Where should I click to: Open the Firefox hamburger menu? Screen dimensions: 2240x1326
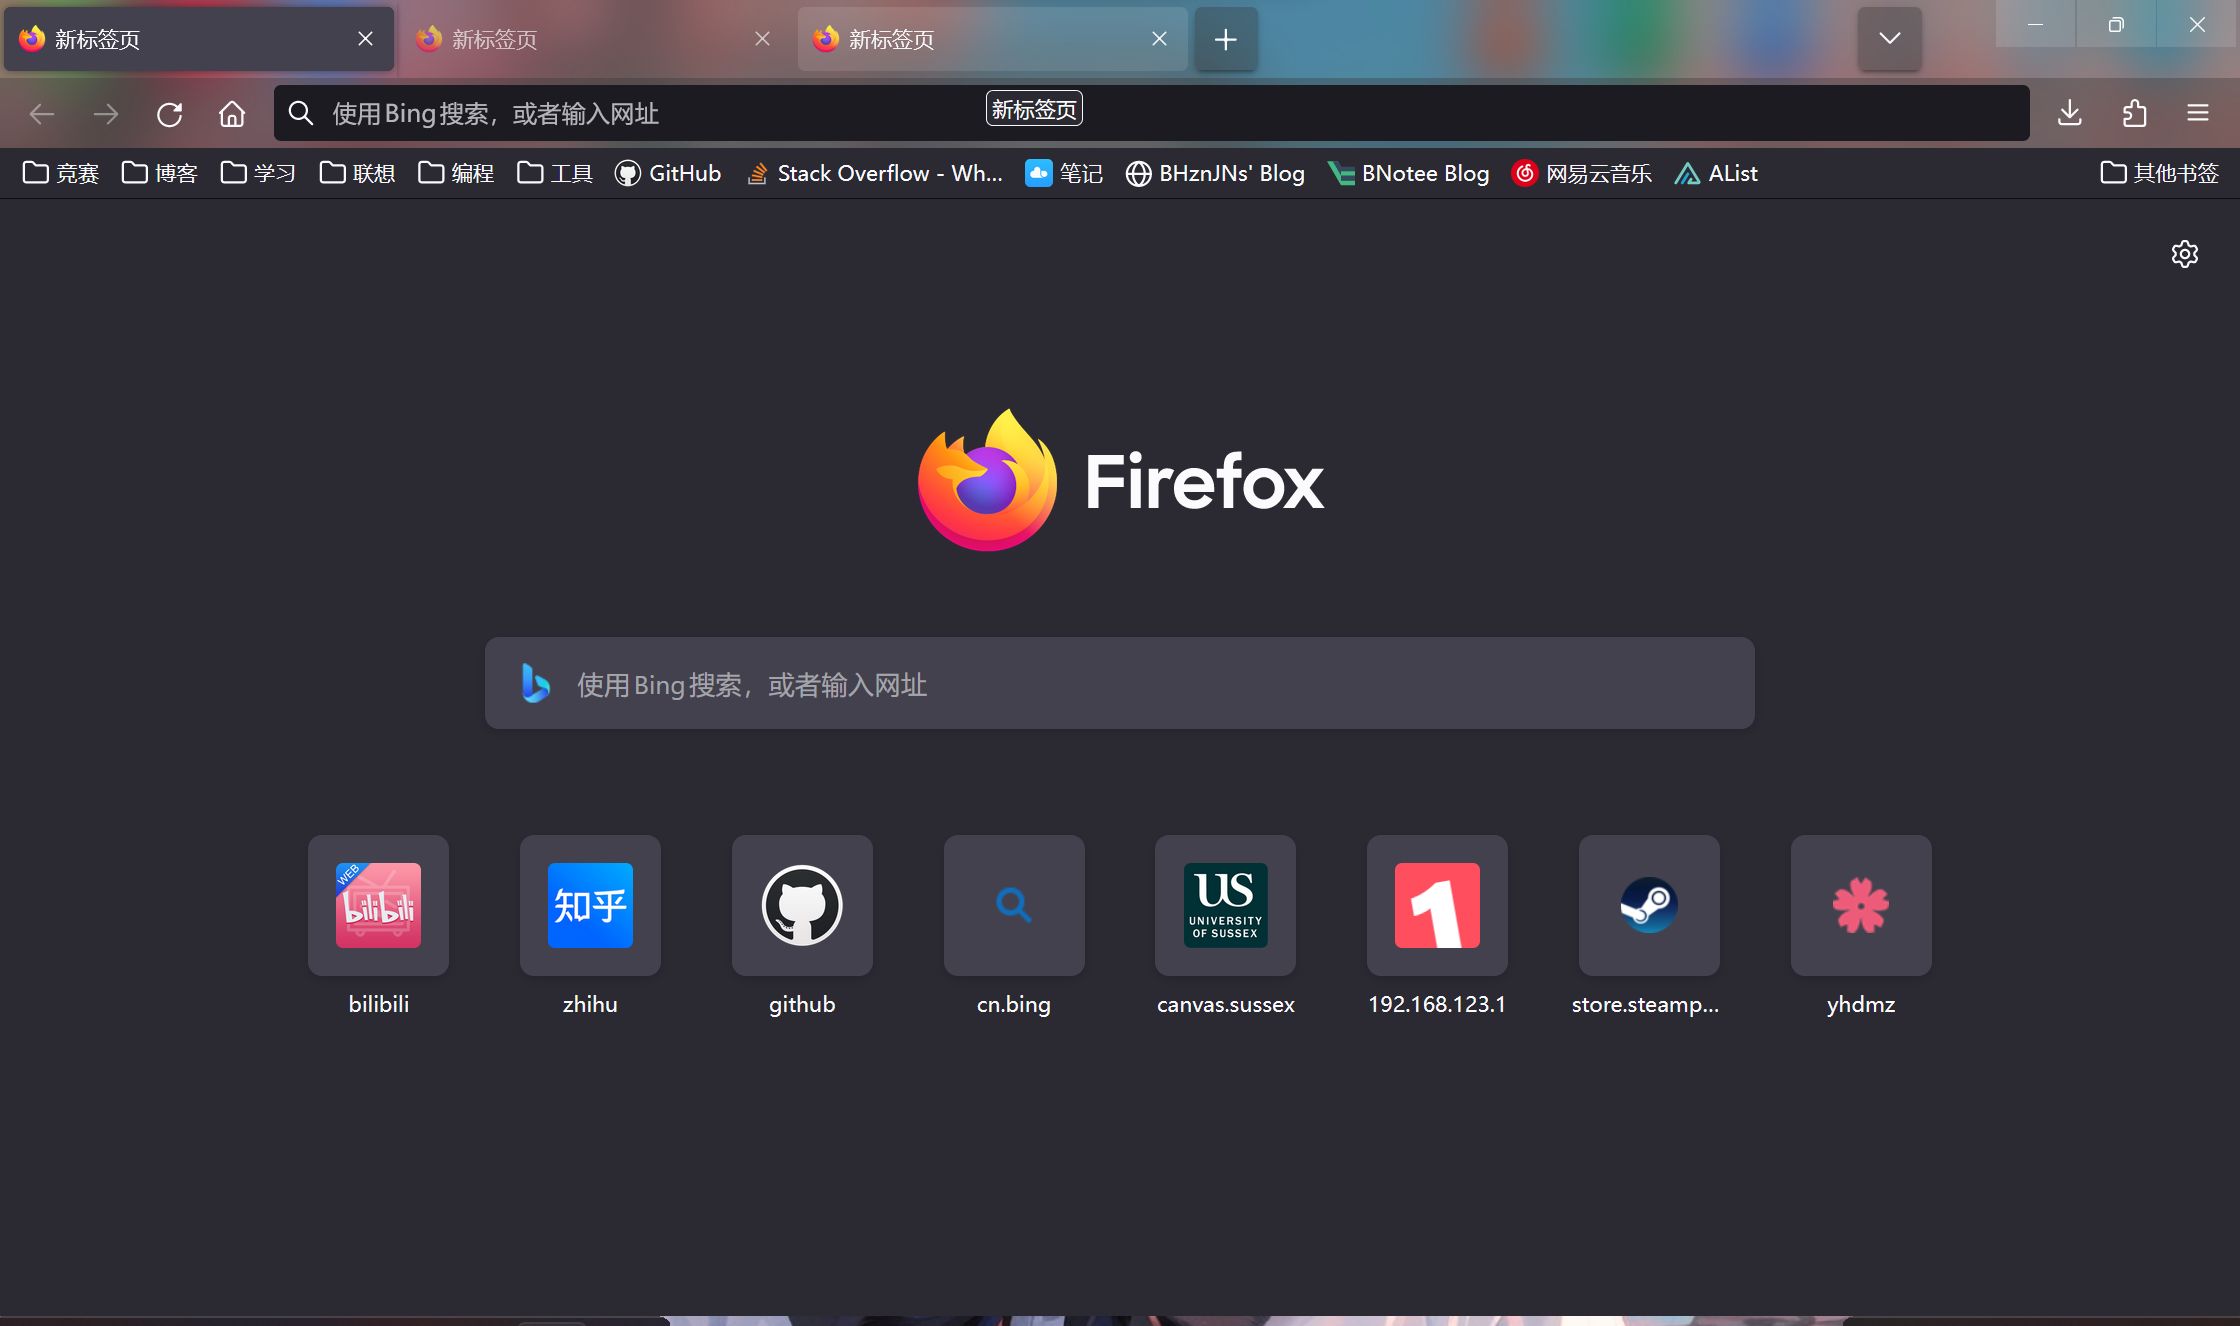click(2198, 114)
